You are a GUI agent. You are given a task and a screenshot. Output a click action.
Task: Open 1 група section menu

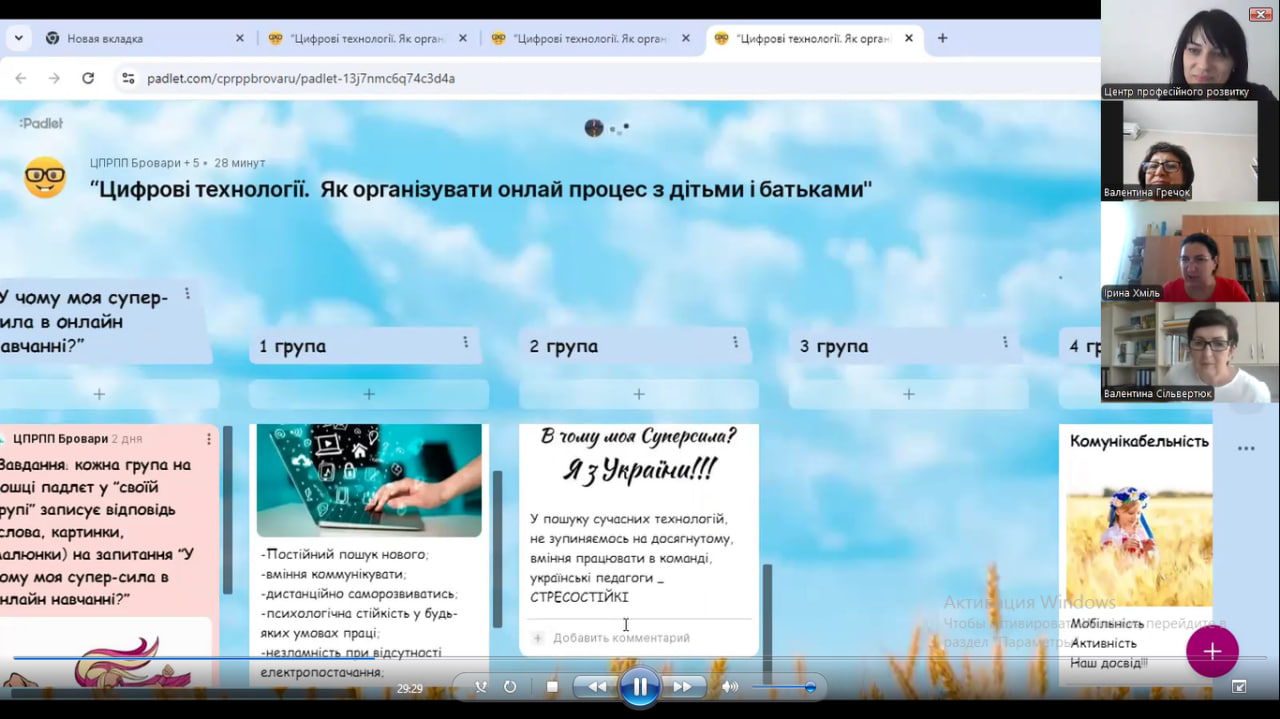click(x=465, y=342)
